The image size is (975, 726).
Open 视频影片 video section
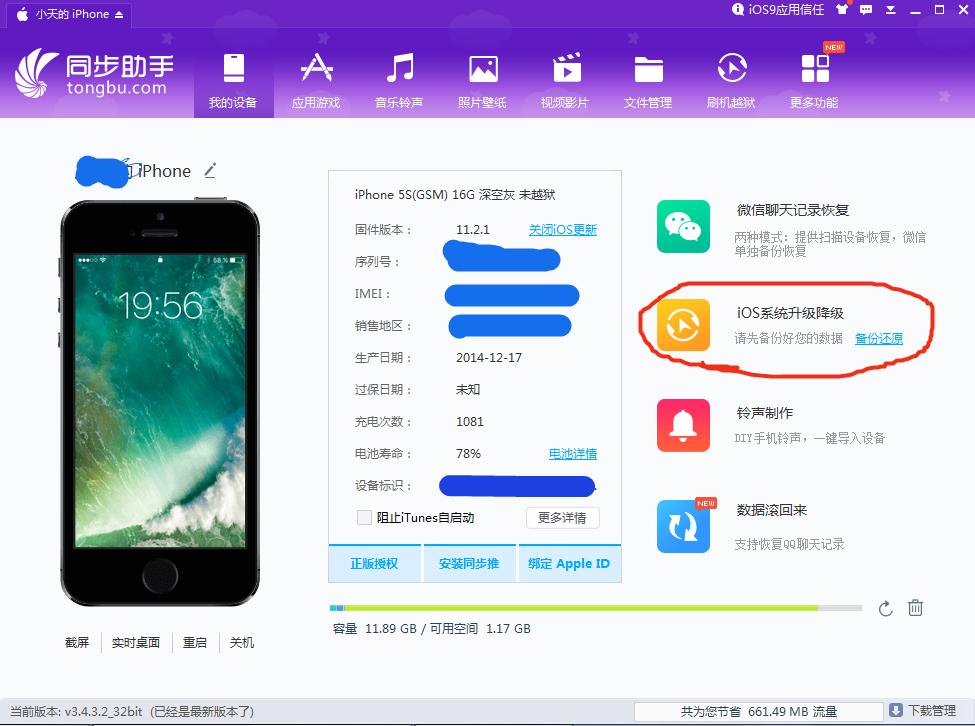[x=565, y=80]
